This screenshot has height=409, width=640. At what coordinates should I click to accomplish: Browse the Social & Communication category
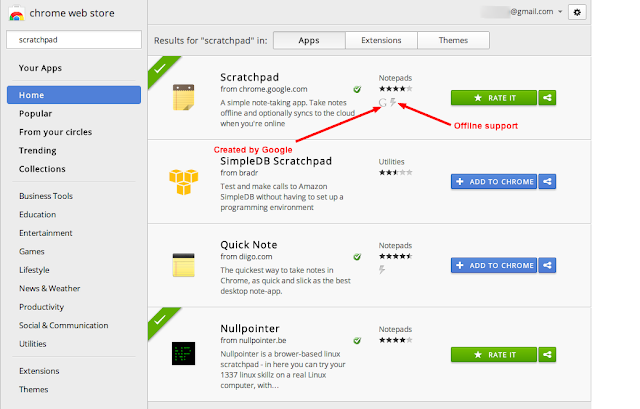click(x=64, y=325)
